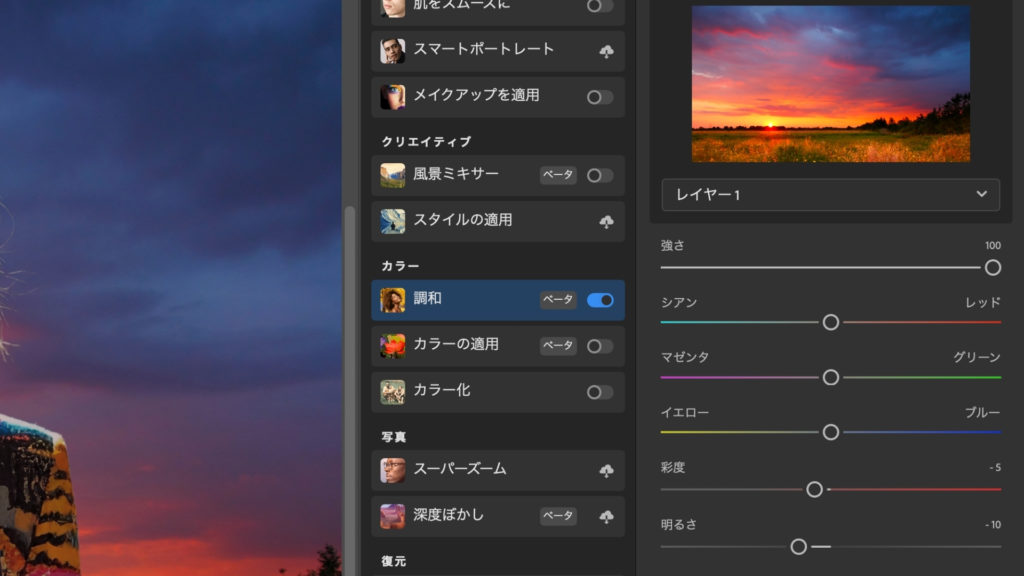Toggle on メイクアップを適用 filter
Image resolution: width=1024 pixels, height=576 pixels.
coord(600,97)
